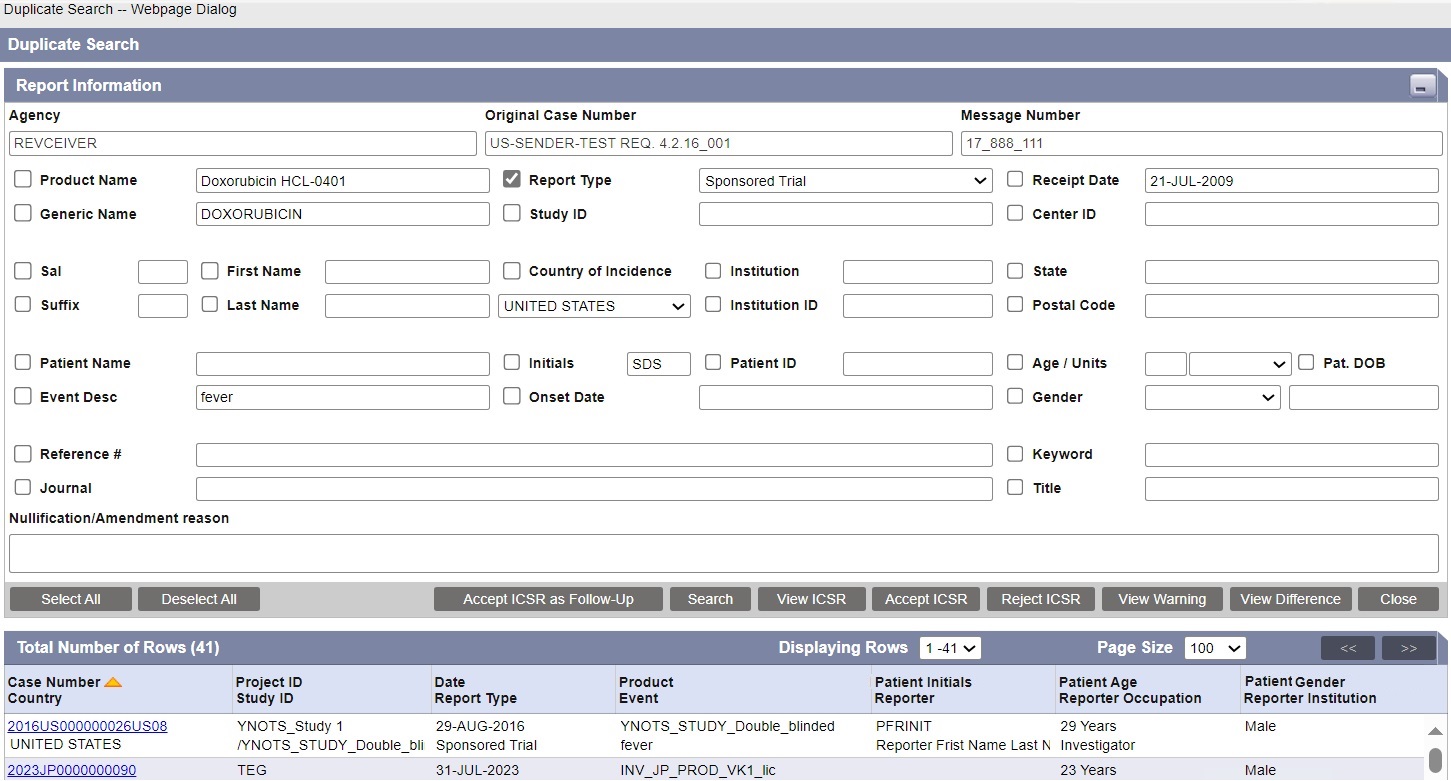Check the Gender checkbox
This screenshot has width=1451, height=781.
coord(1015,397)
